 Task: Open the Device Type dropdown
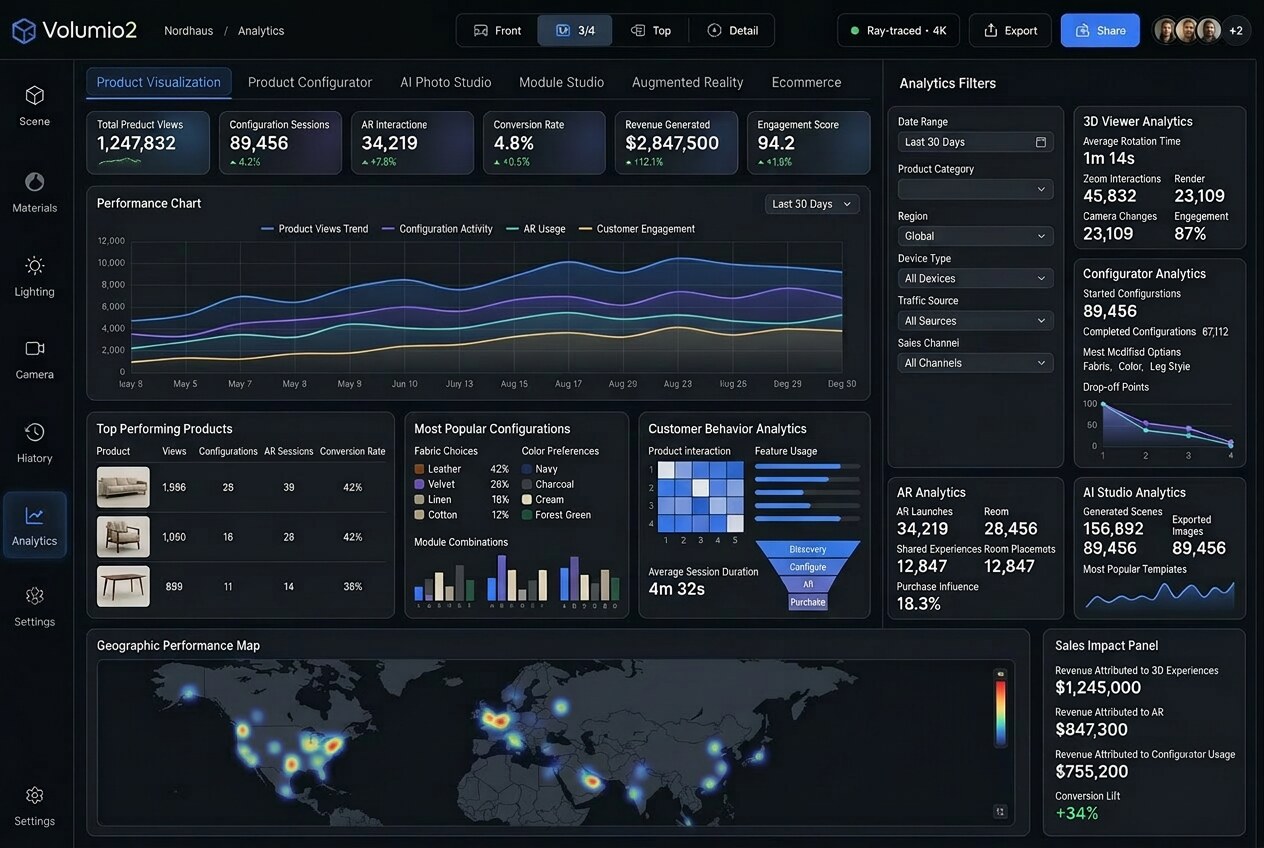pos(975,278)
